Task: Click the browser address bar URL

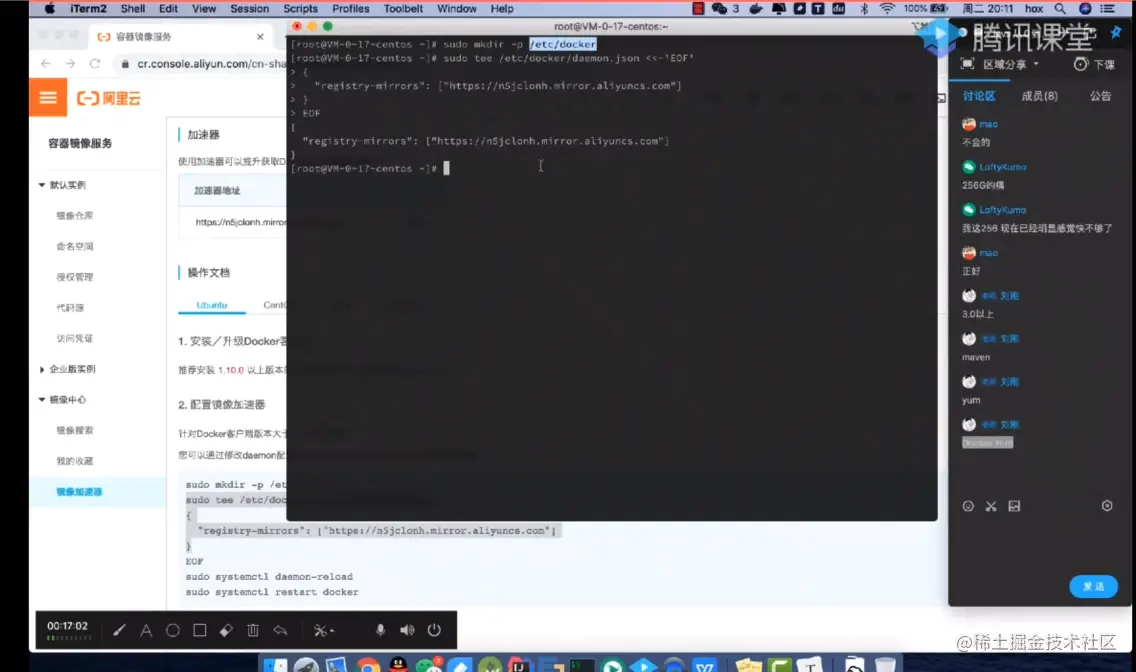Action: pyautogui.click(x=212, y=64)
